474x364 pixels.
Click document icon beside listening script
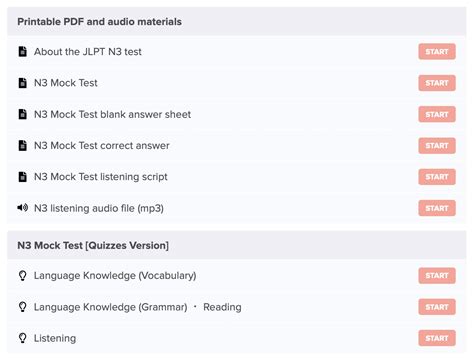(x=22, y=177)
